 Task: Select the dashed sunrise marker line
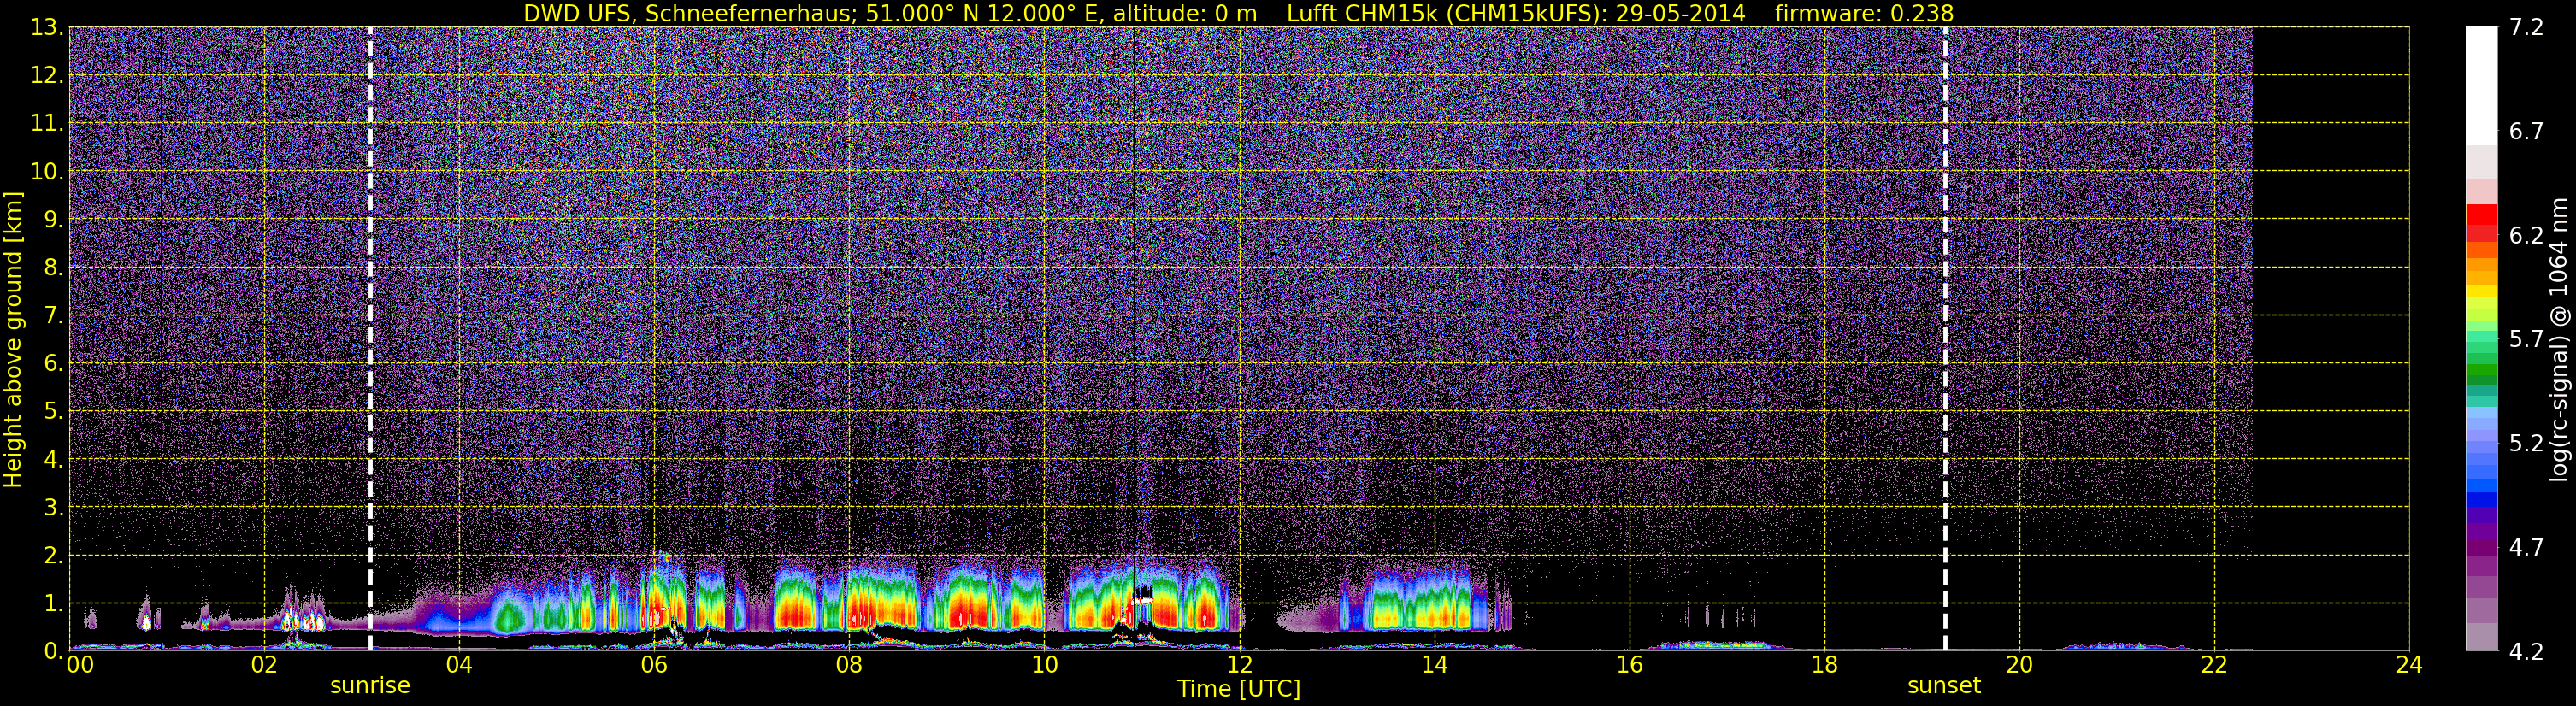(370, 339)
